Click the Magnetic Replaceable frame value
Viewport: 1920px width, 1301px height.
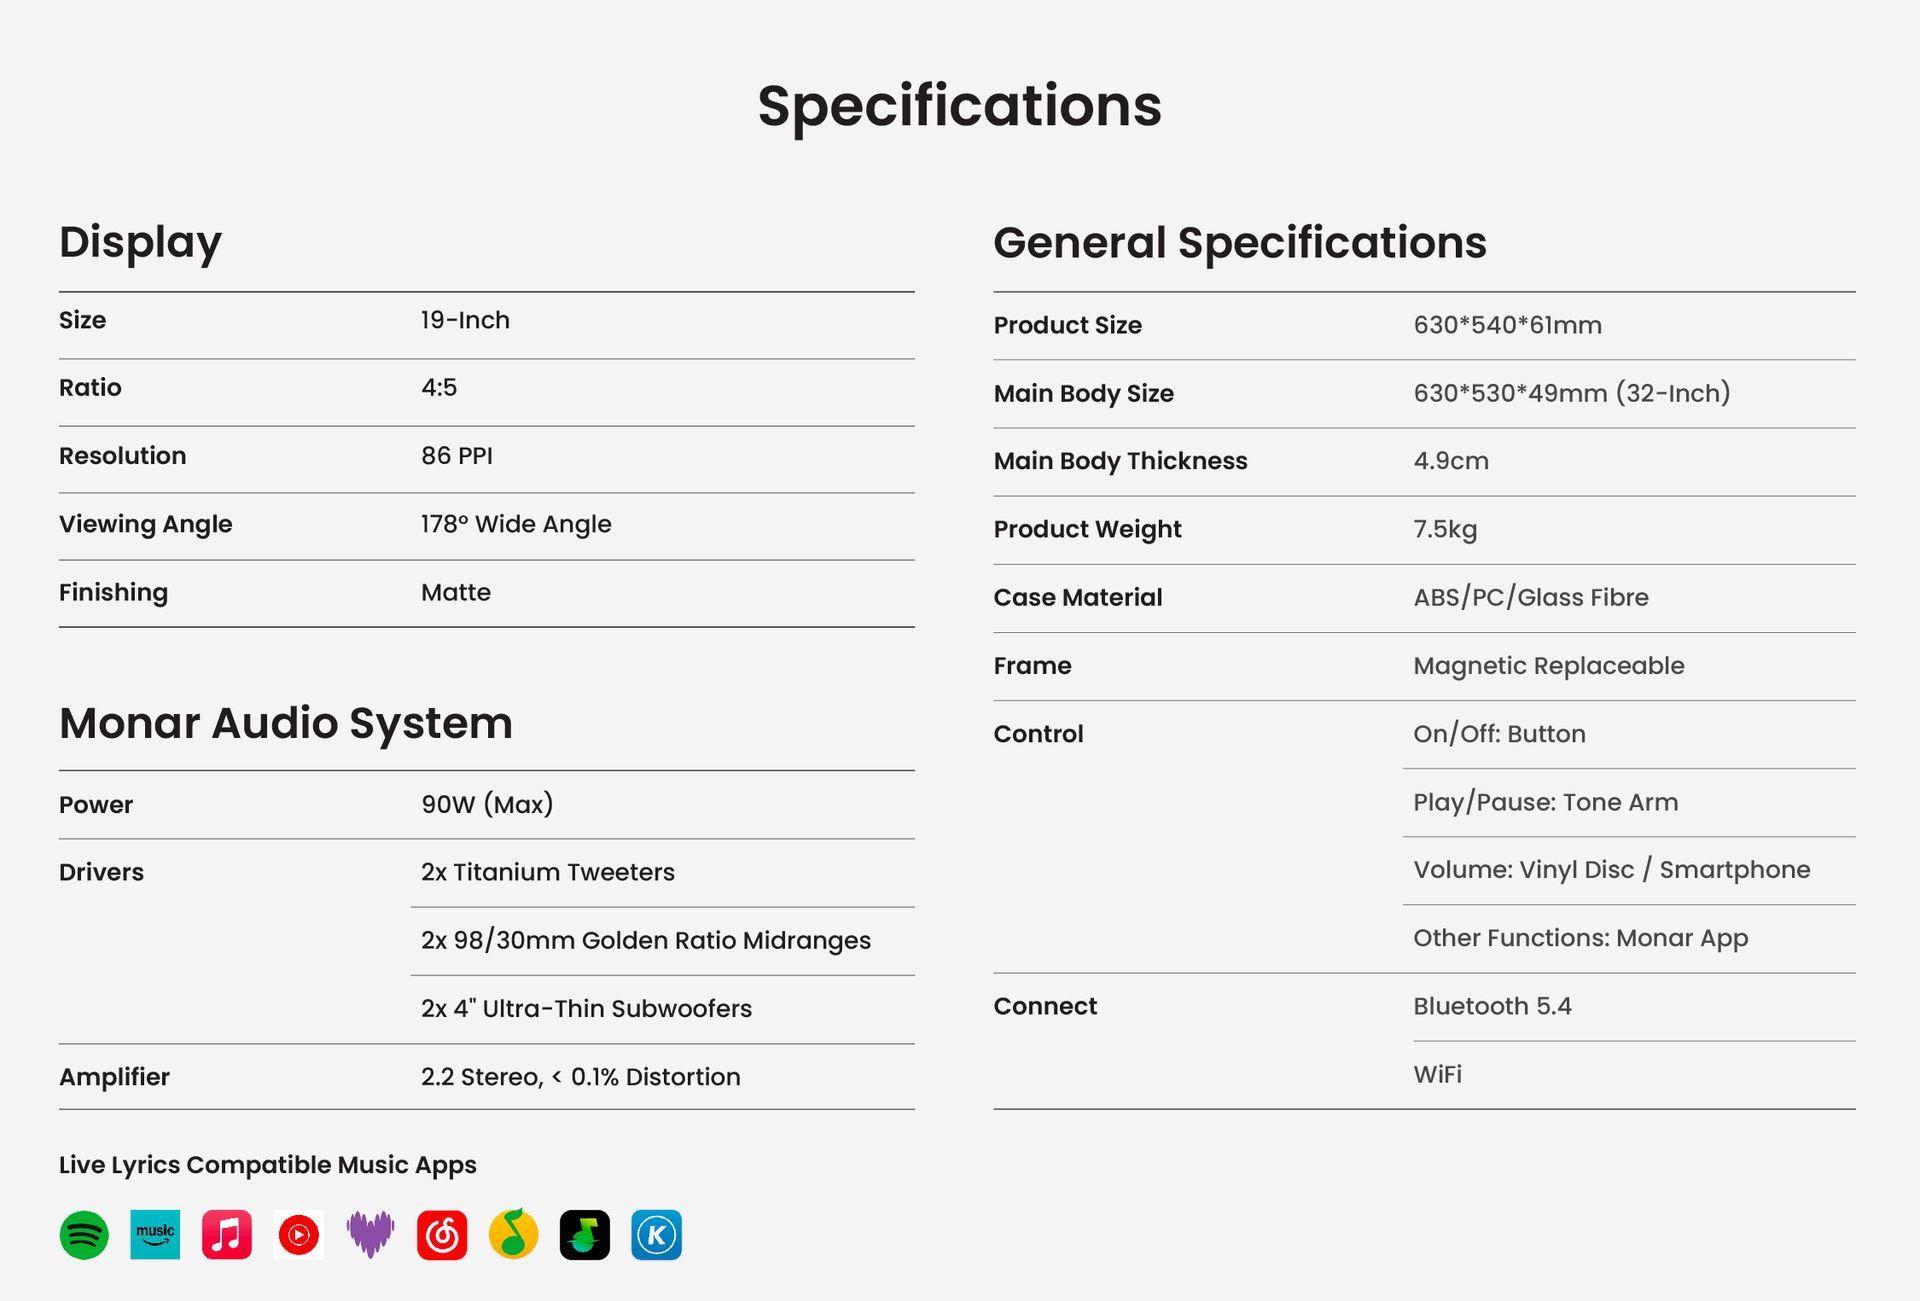[1548, 666]
